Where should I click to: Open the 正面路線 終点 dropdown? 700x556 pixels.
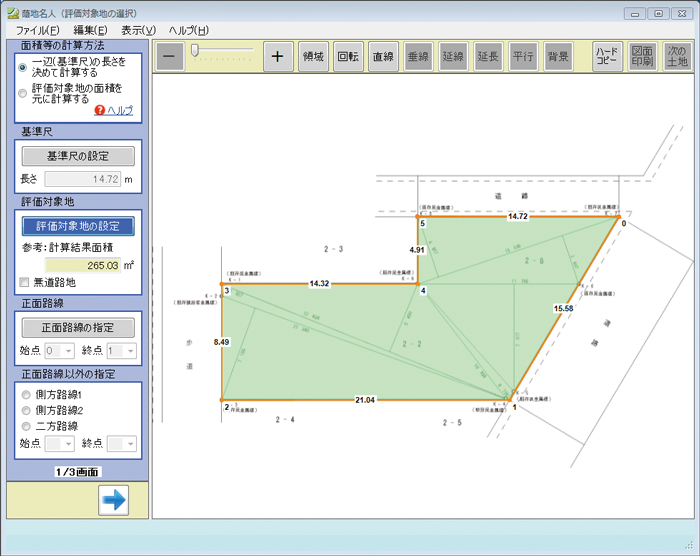click(x=121, y=351)
